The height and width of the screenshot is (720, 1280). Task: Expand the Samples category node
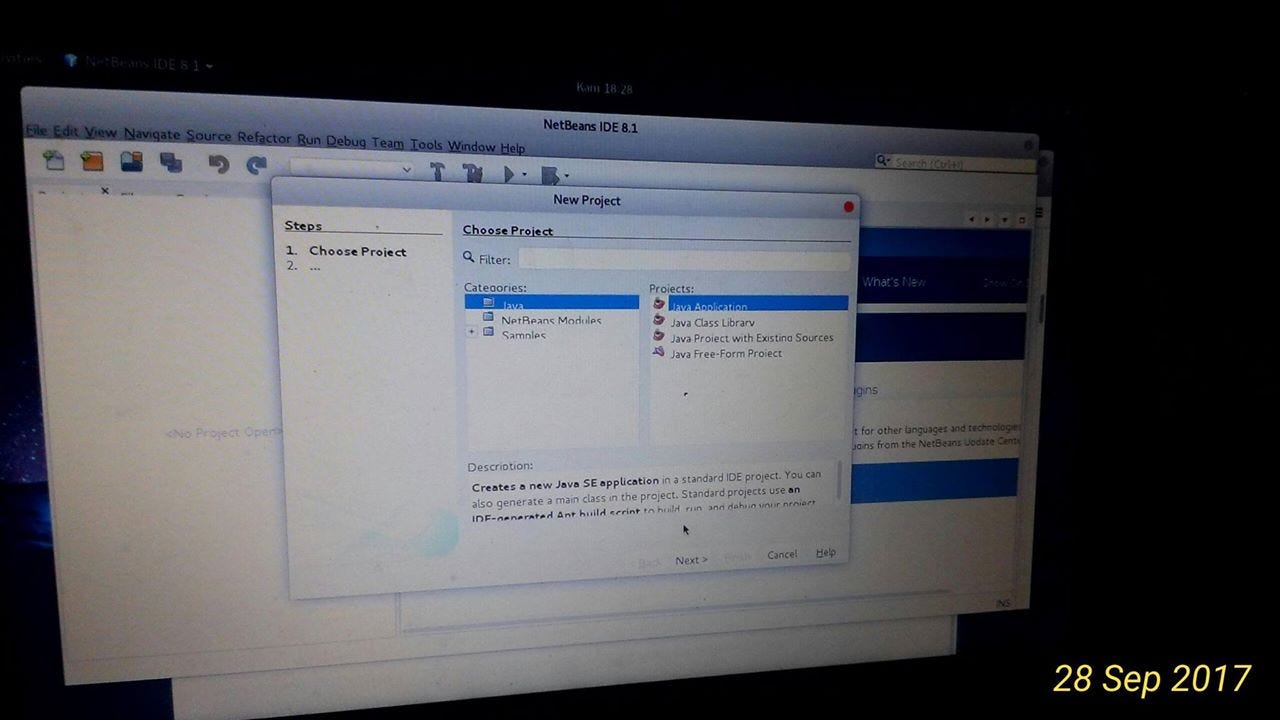[x=471, y=332]
